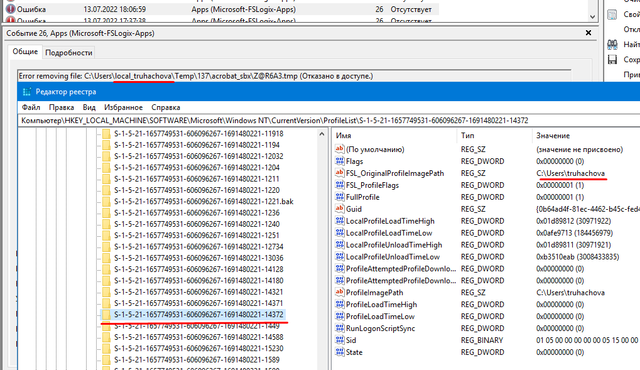Select folder icon of key ending 11918

coord(106,134)
